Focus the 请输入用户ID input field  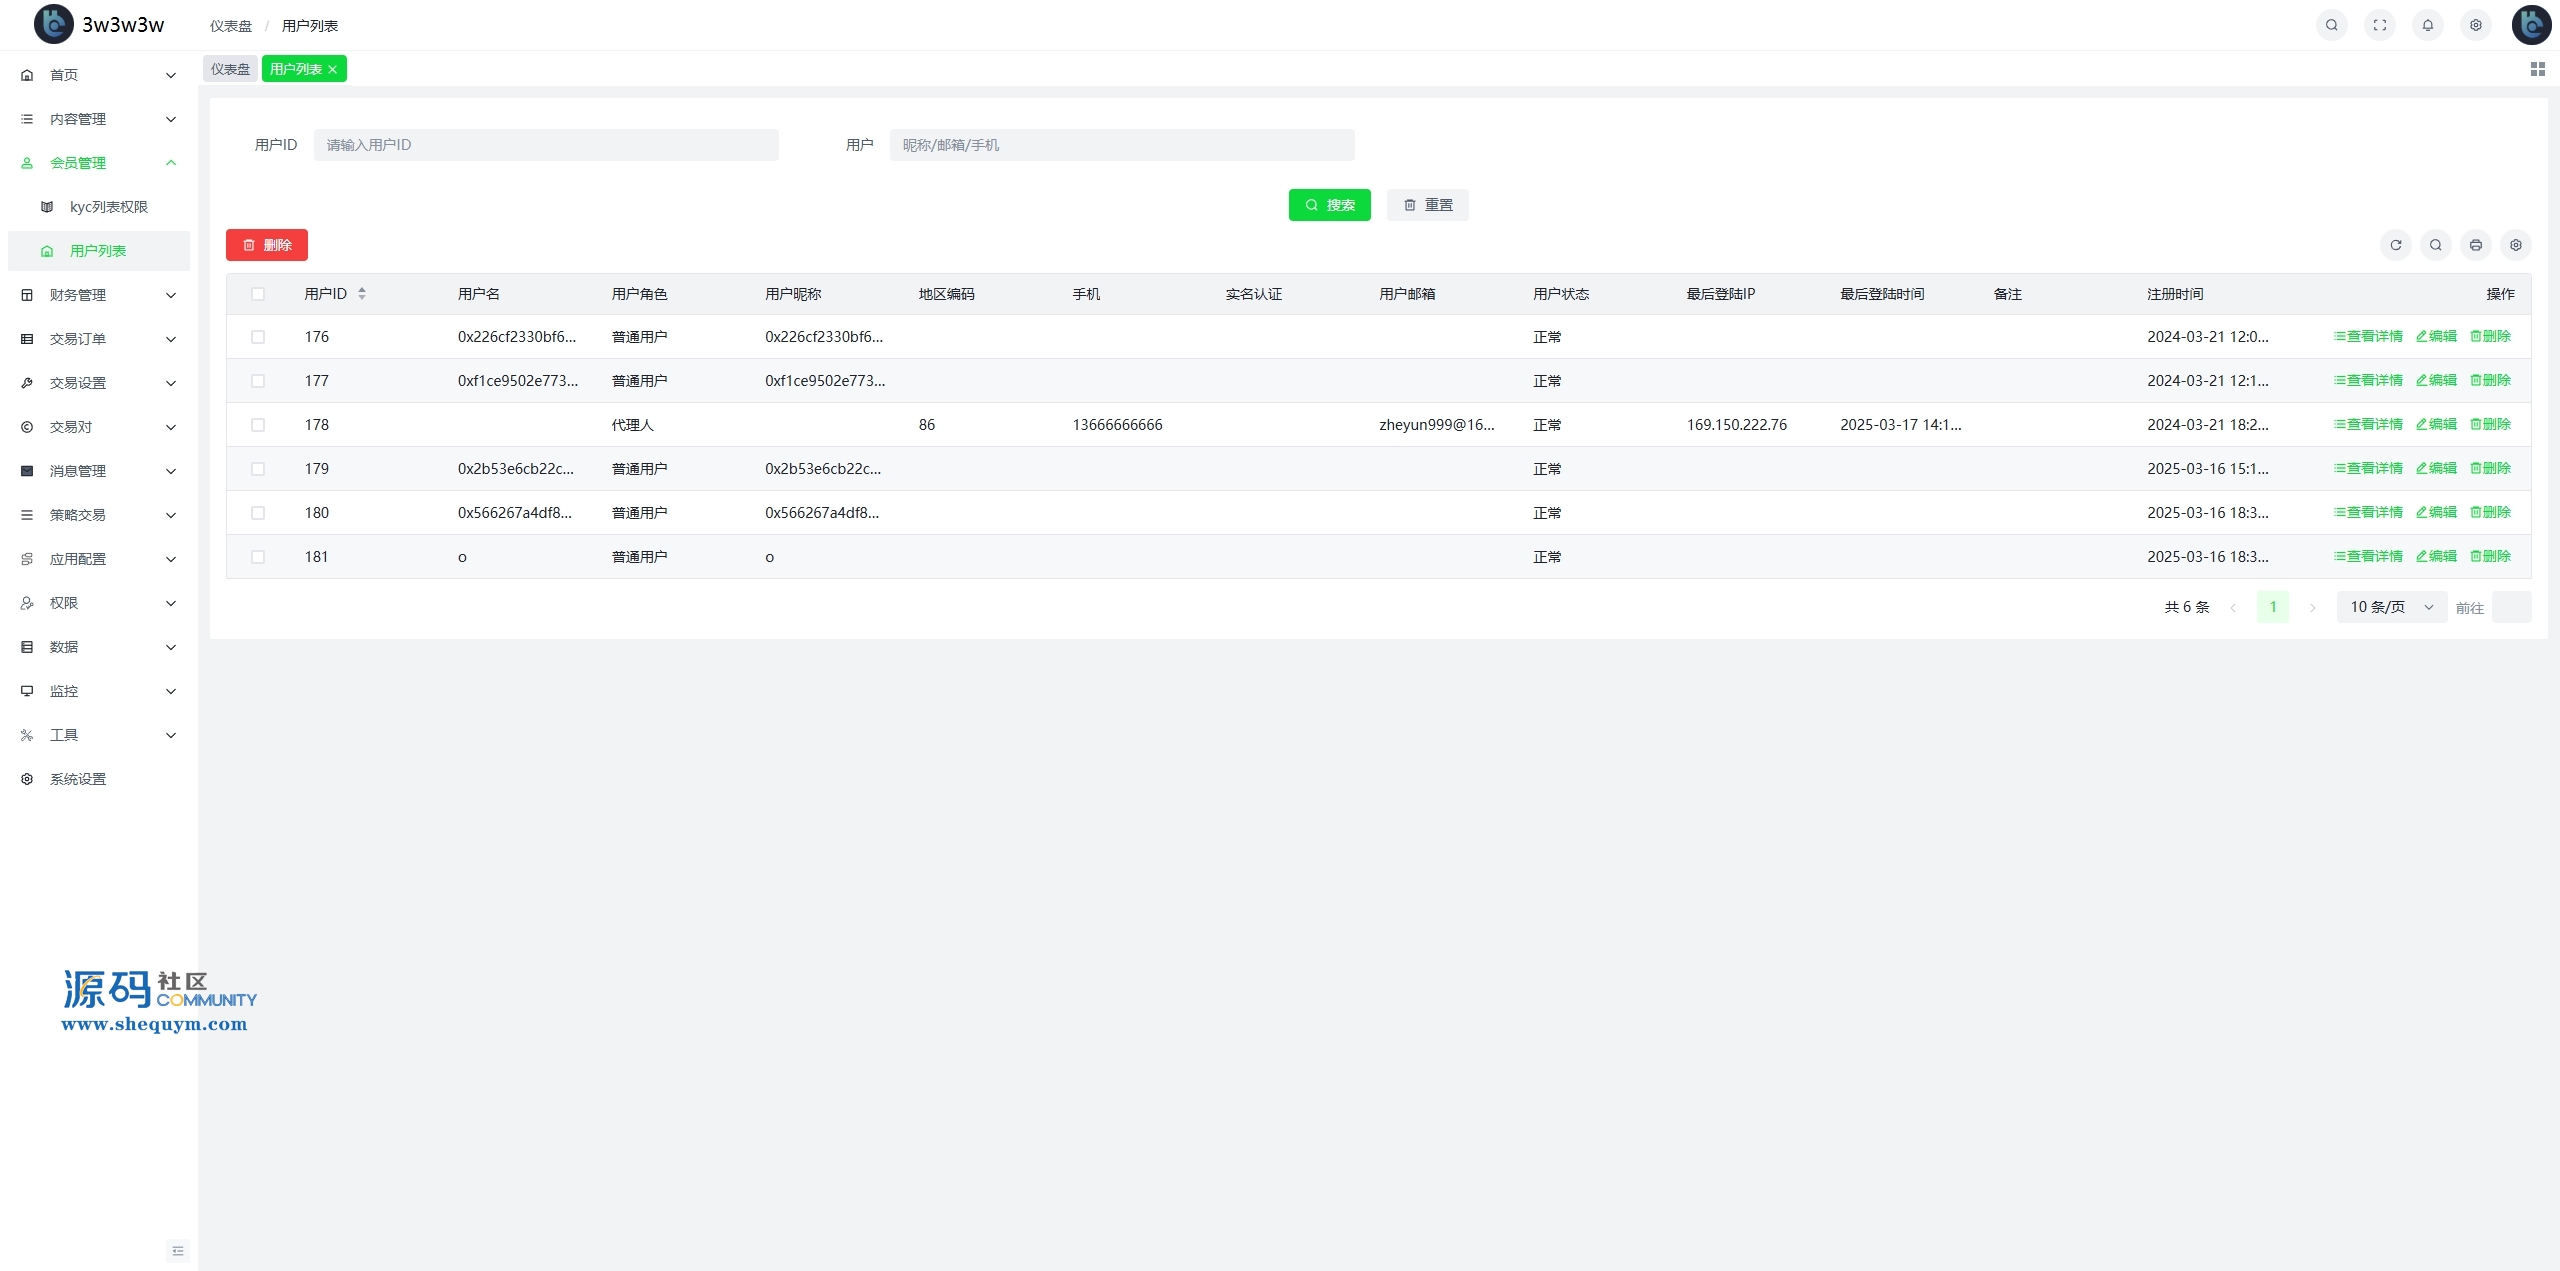click(545, 145)
